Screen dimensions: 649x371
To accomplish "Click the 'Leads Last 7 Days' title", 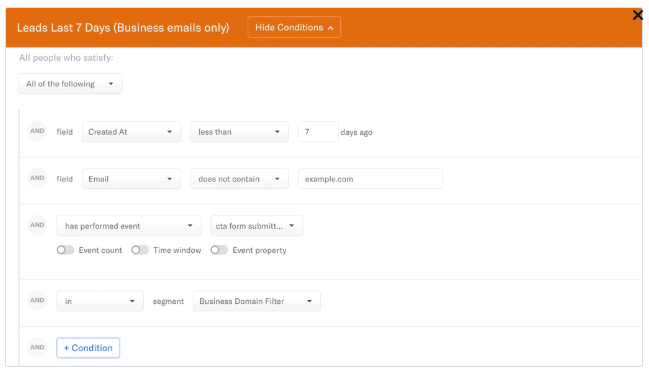I will tap(123, 28).
